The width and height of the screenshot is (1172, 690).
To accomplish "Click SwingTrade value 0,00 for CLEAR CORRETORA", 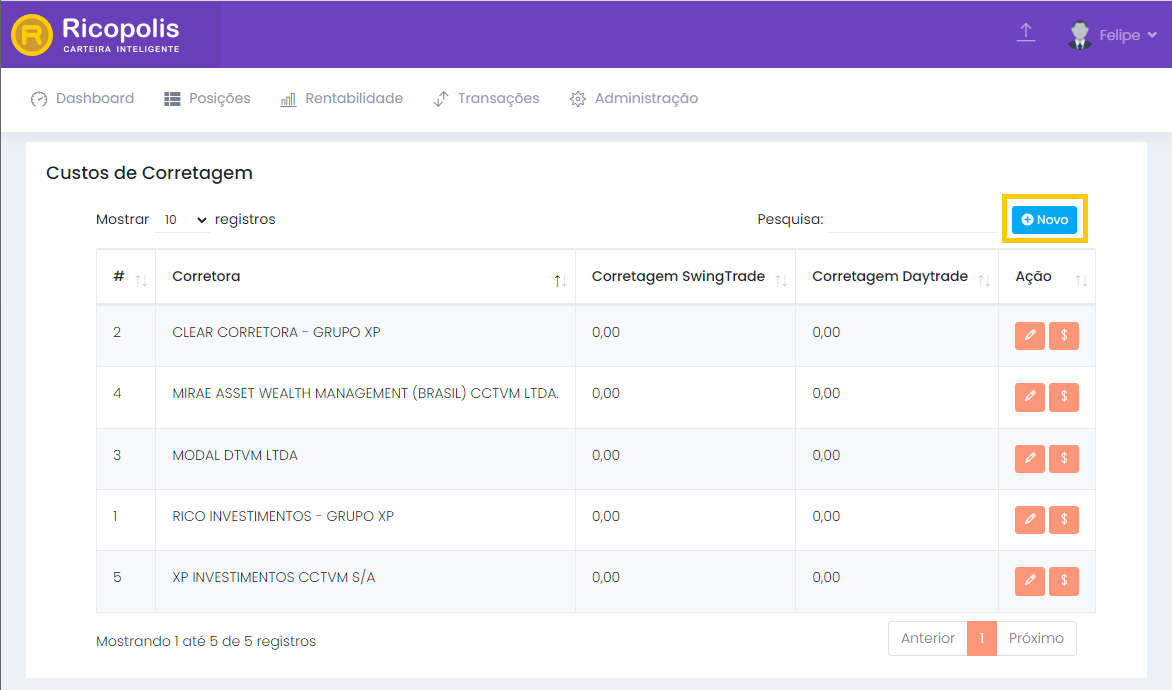I will point(606,333).
